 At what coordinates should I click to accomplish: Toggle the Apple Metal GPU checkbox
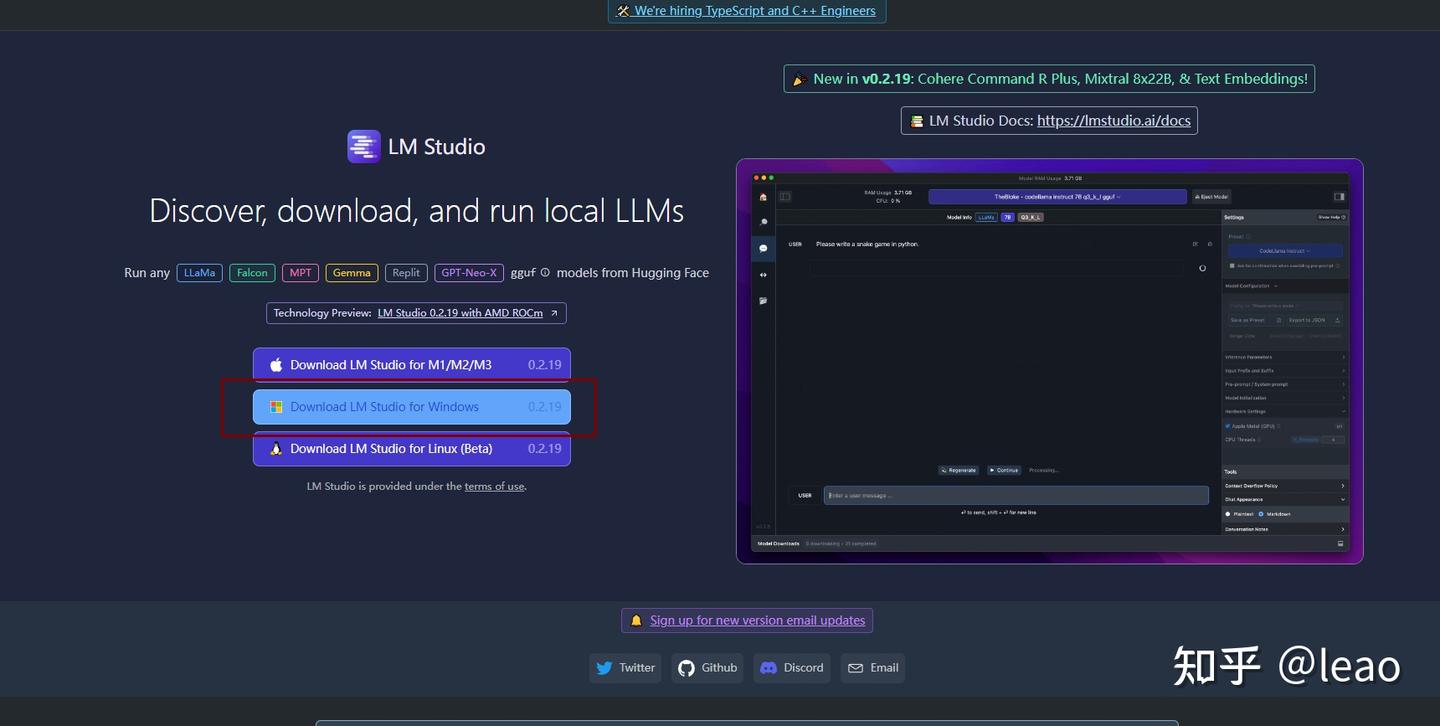1228,424
